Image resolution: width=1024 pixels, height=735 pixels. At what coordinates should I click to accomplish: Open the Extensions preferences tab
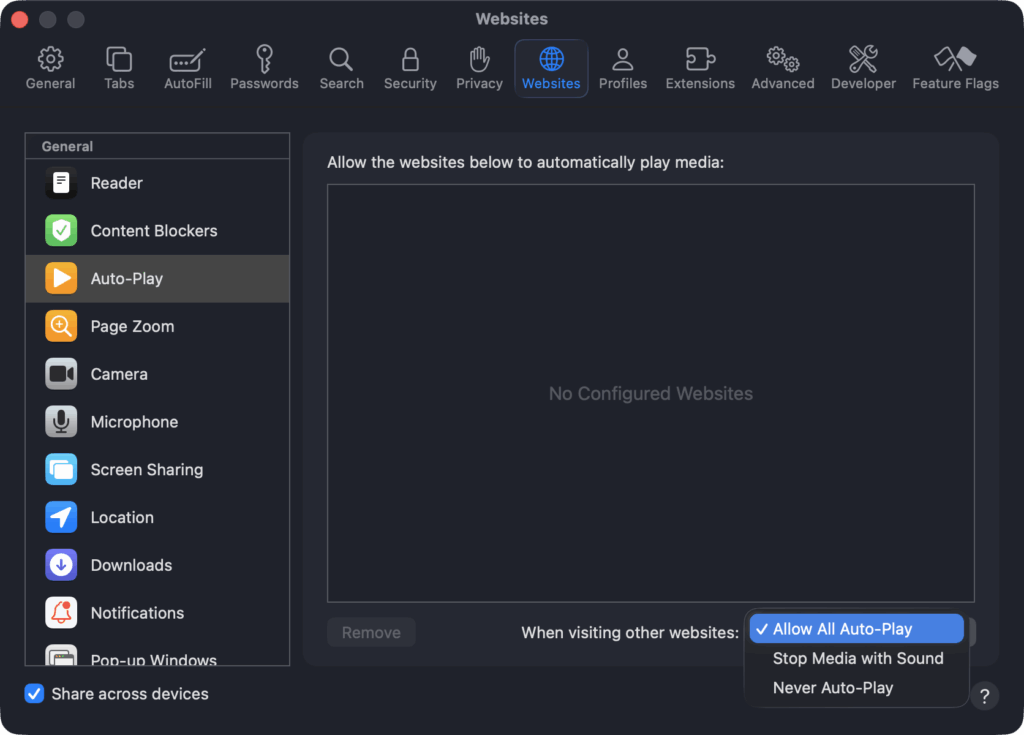[700, 68]
